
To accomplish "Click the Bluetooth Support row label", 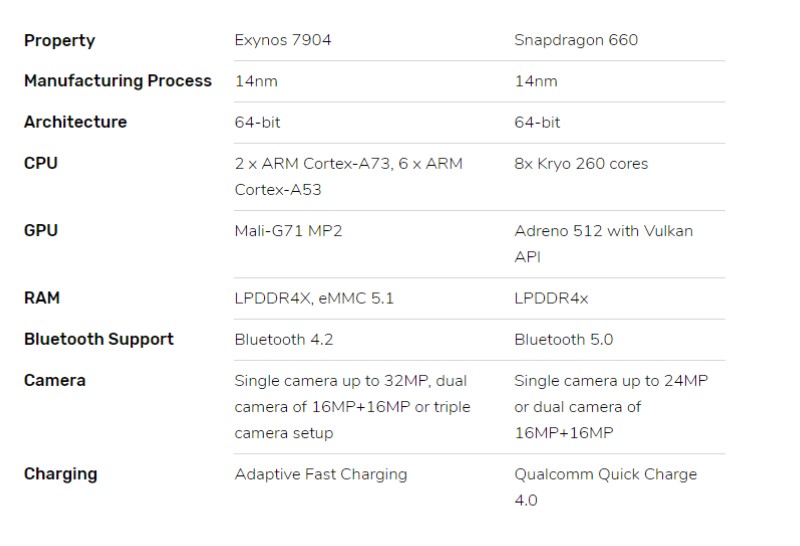I will [x=99, y=339].
